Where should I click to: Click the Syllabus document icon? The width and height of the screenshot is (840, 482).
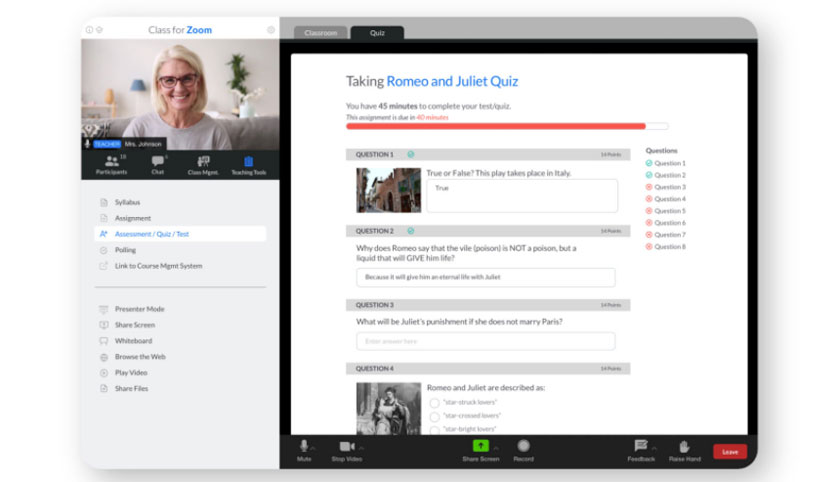coord(104,202)
